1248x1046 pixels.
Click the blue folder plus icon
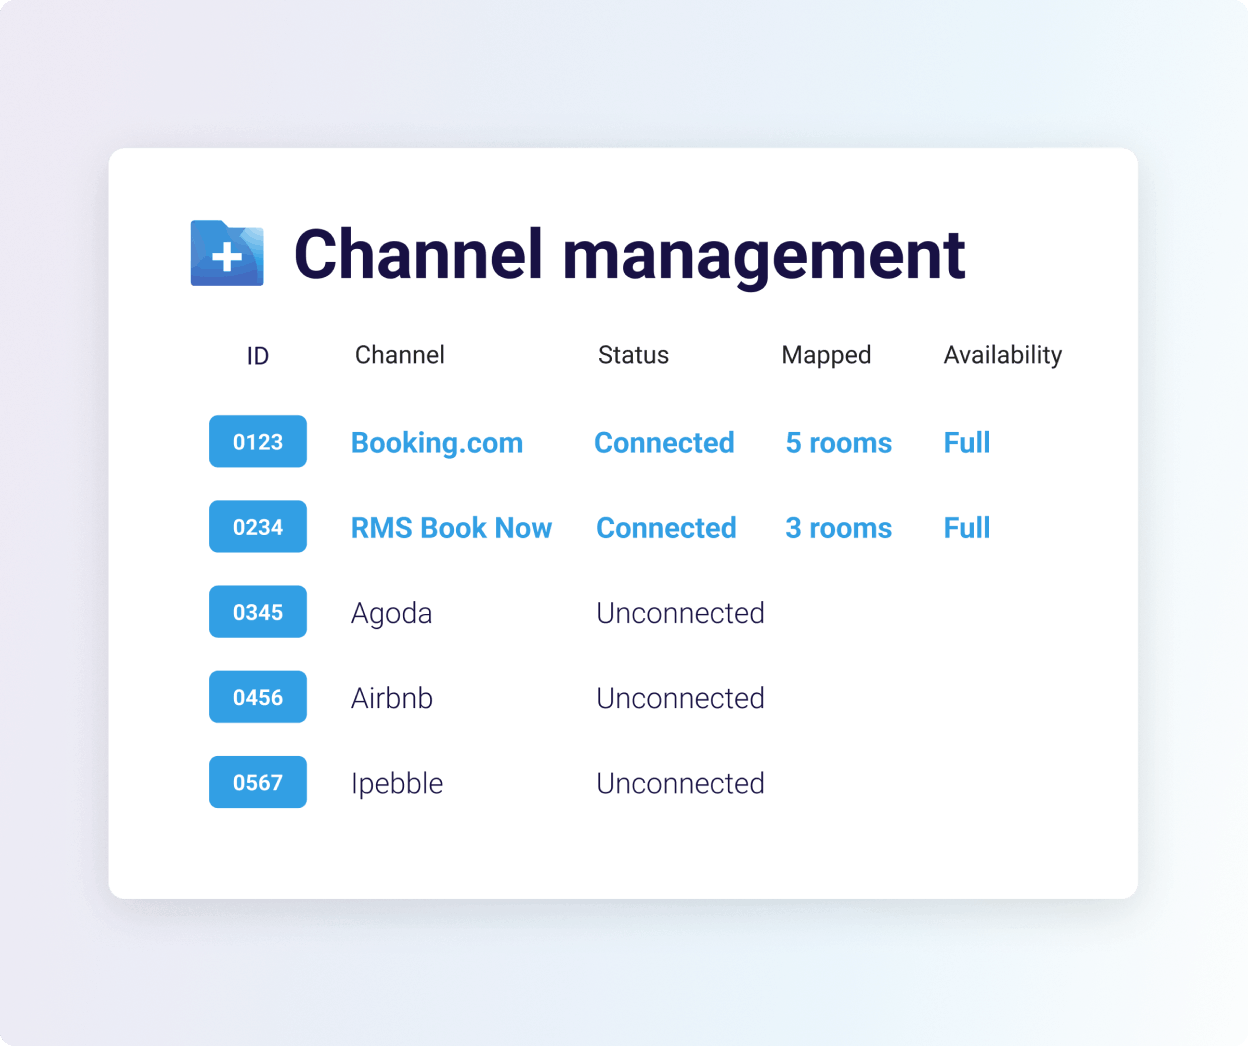pos(227,253)
